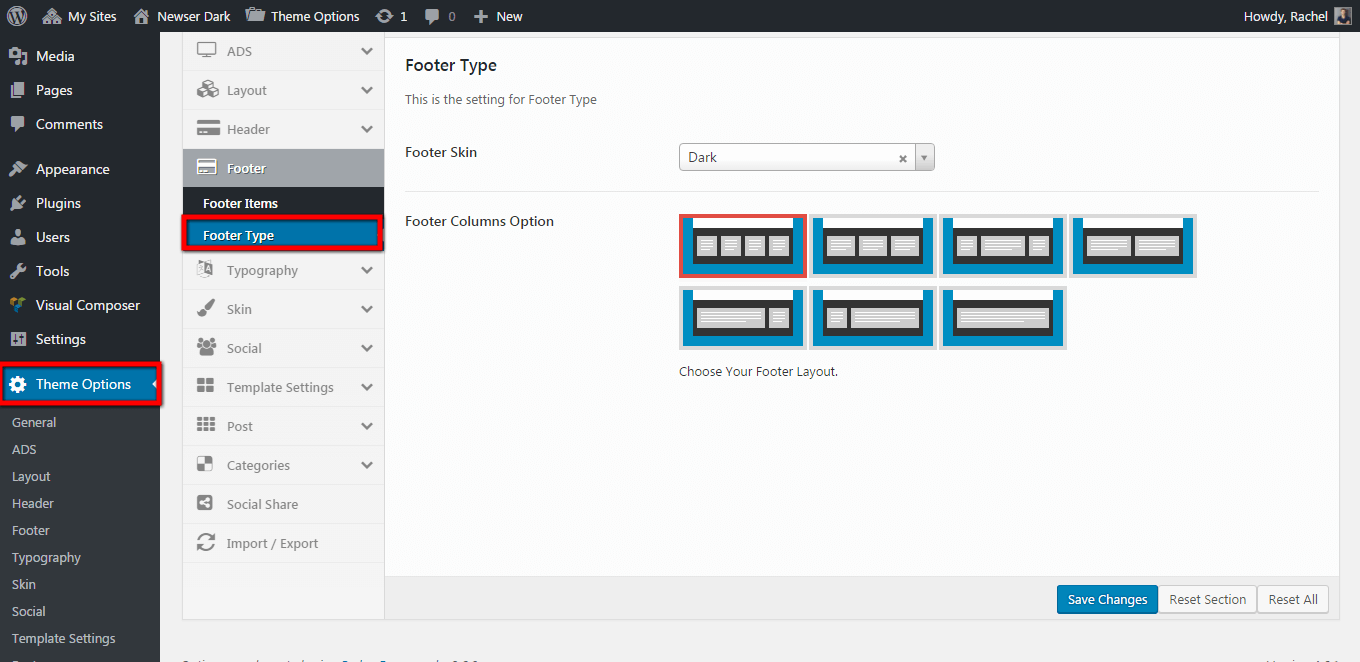
Task: Click Rachel's avatar thumbnail
Action: click(1343, 16)
